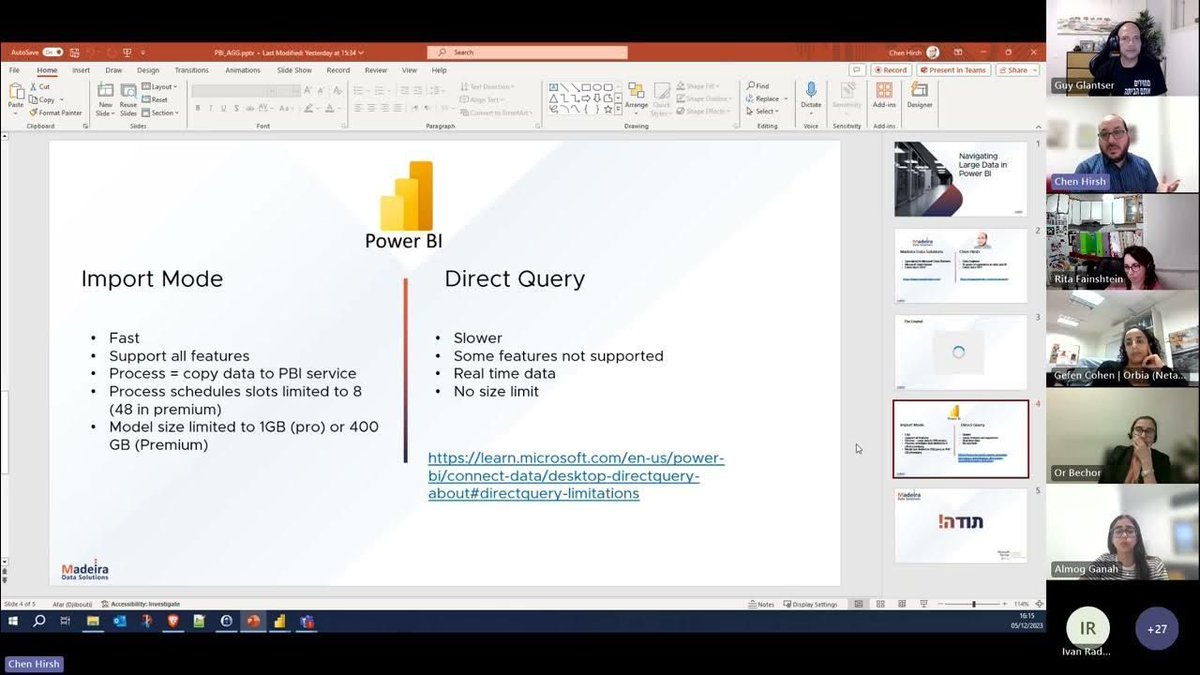Start Dictate microphone
Screen dimensions: 1200x675
pyautogui.click(x=810, y=96)
